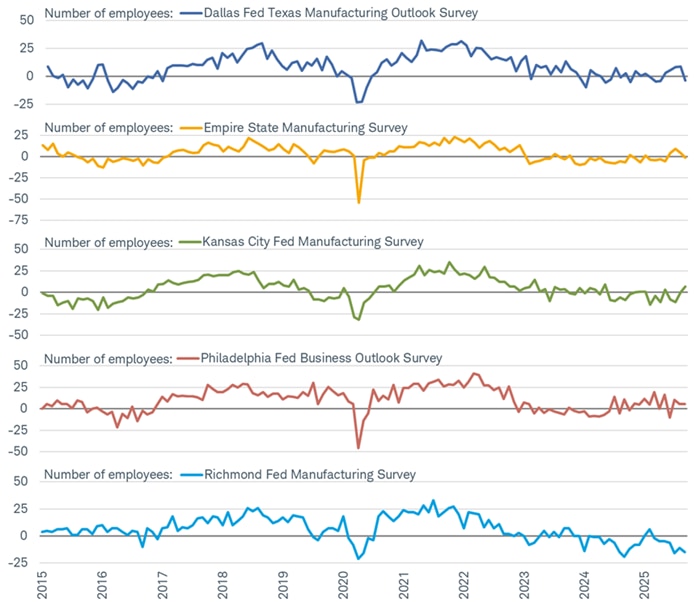
Task: Click the 2020 trough of the Kansas City line
Action: (358, 320)
